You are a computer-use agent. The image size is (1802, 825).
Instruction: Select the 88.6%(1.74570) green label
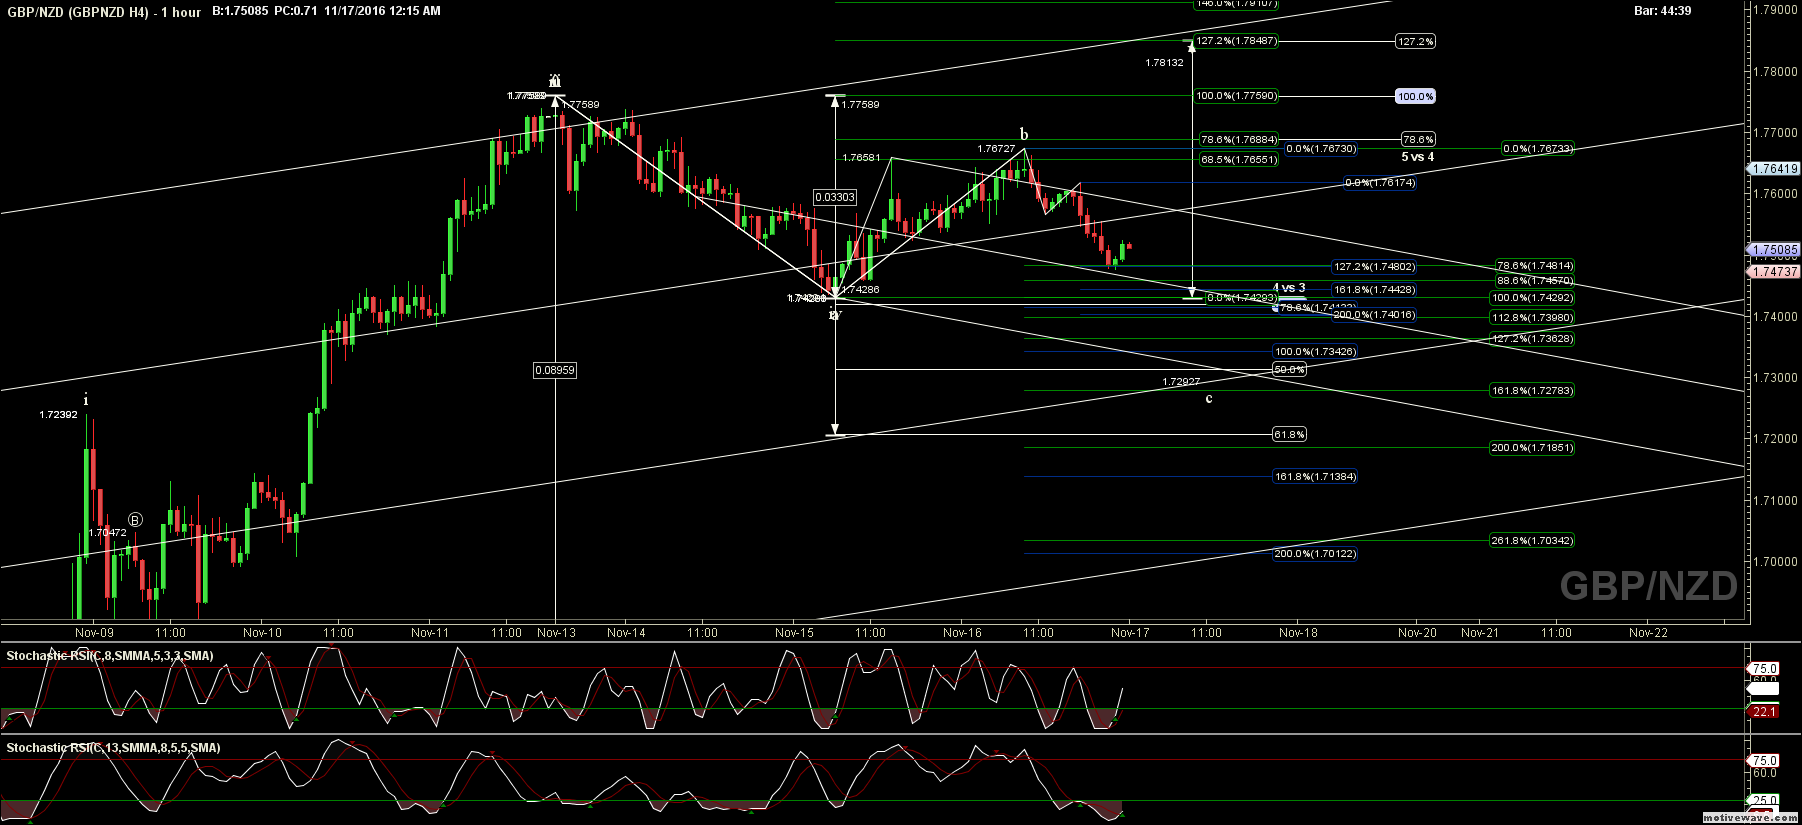click(x=1535, y=281)
